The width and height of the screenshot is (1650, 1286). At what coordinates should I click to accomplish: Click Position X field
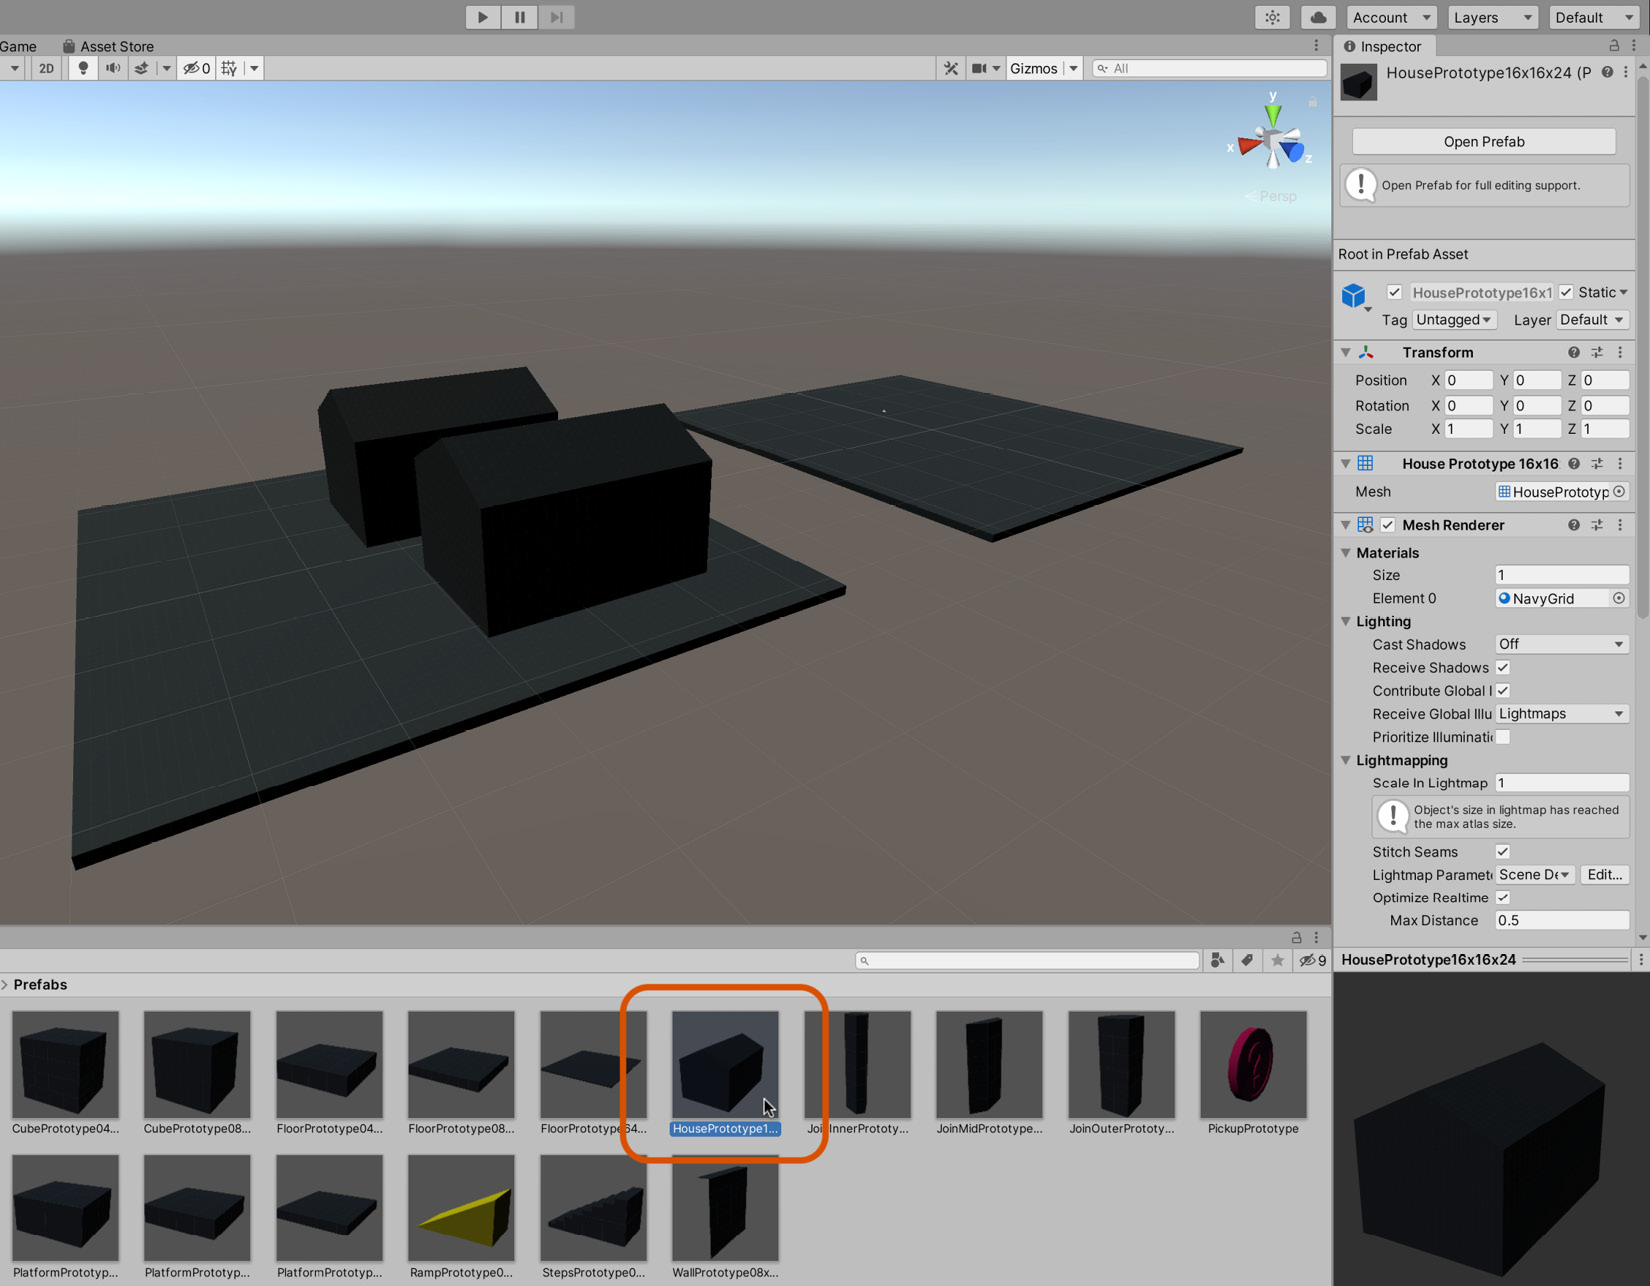(x=1468, y=380)
